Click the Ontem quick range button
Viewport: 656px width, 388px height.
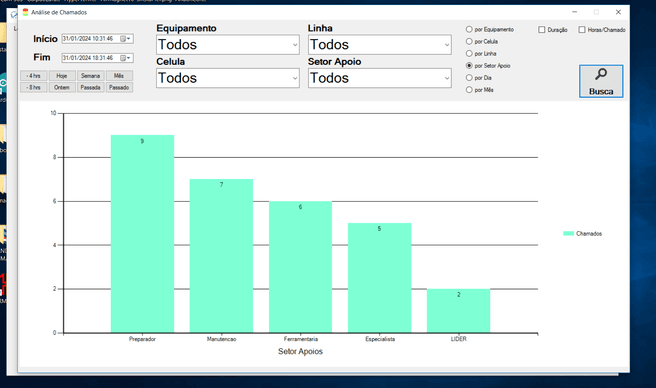62,87
